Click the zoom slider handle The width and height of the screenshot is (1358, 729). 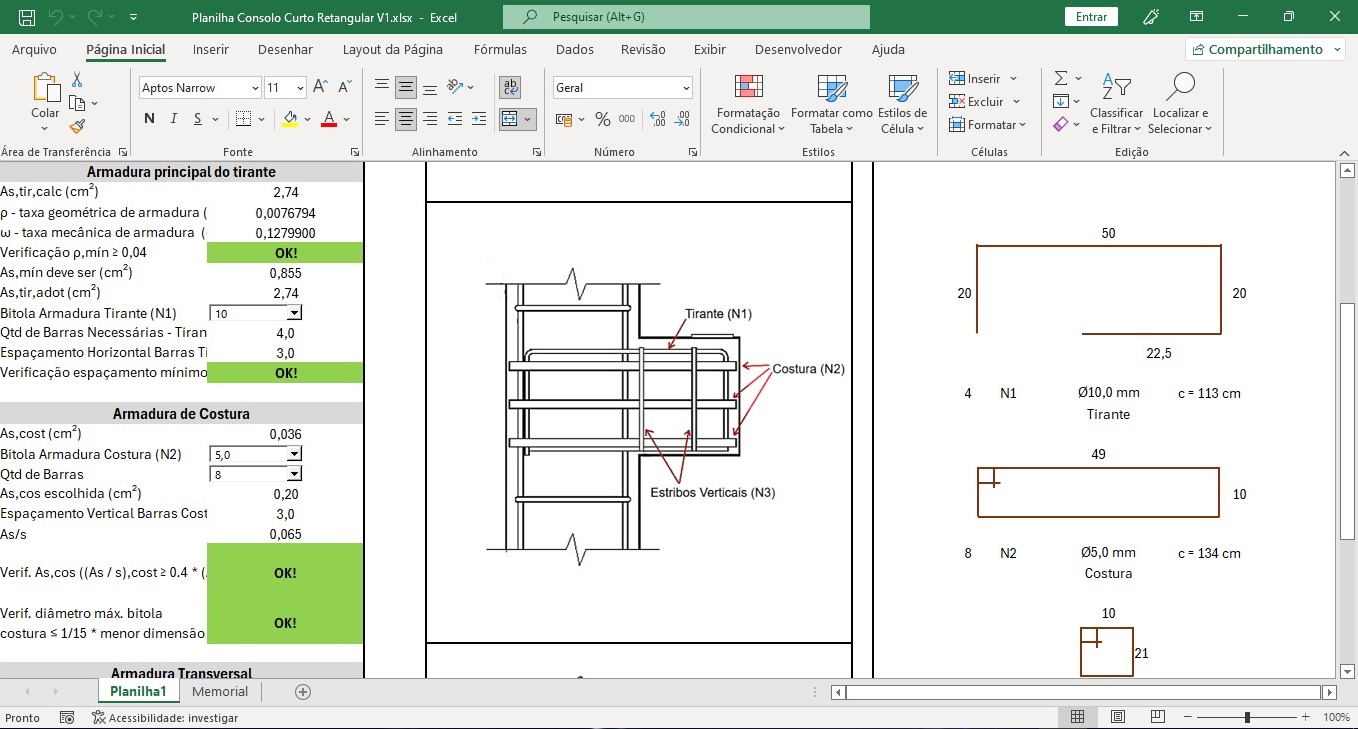pos(1247,717)
